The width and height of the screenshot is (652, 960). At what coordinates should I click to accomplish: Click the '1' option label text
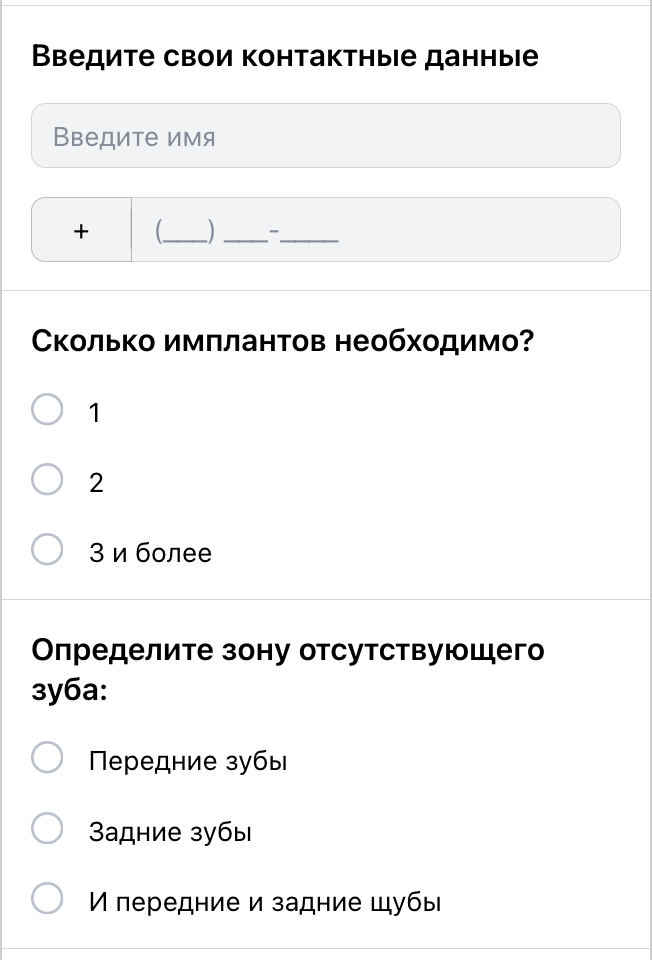click(x=95, y=413)
